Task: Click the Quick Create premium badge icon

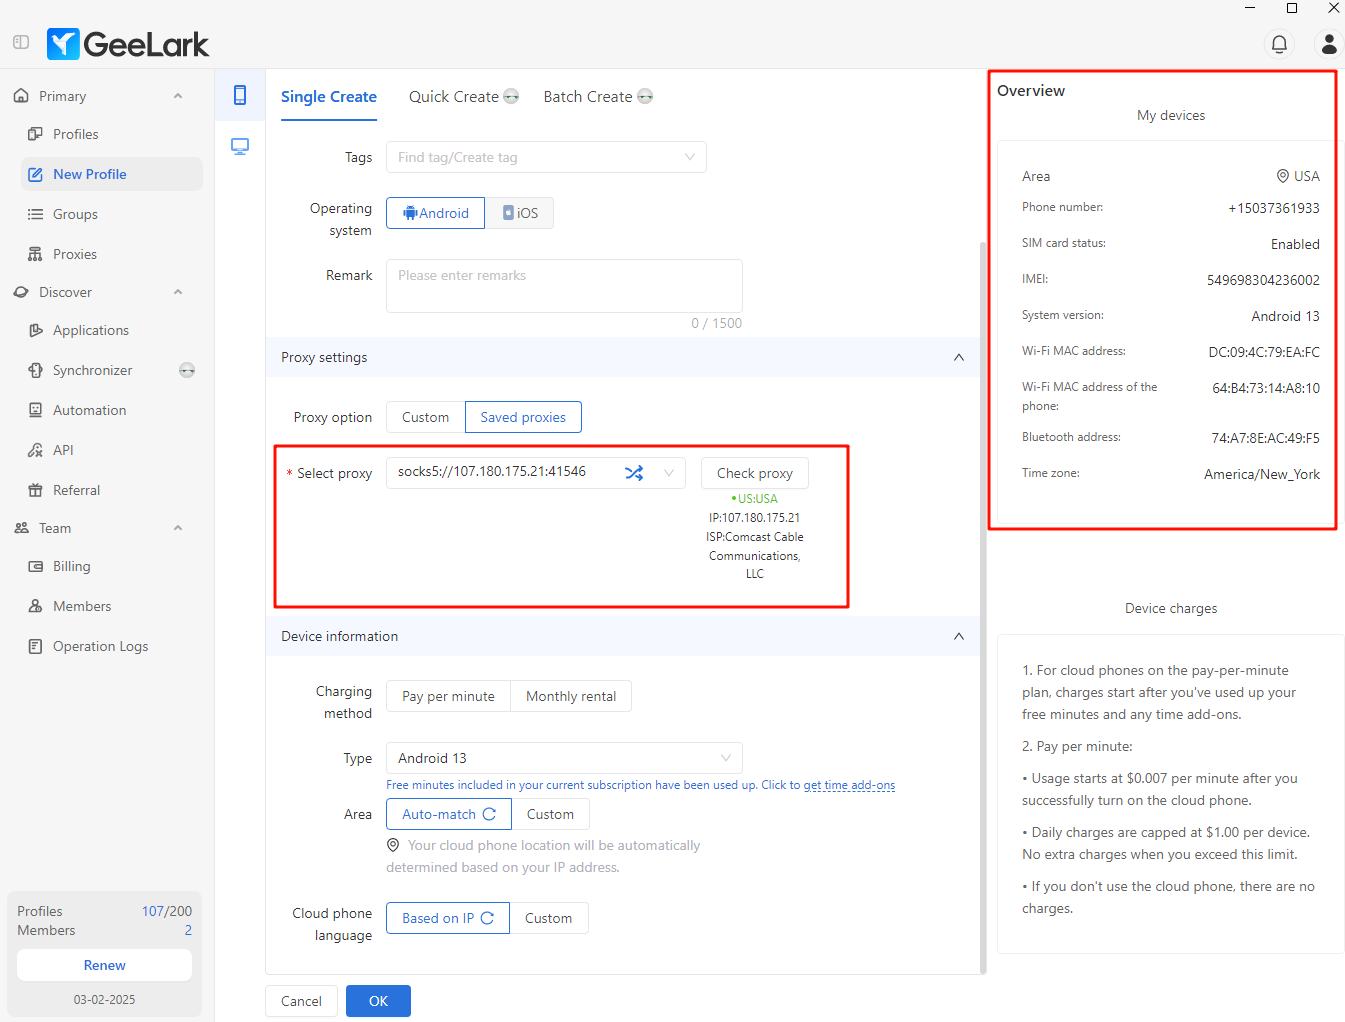Action: click(511, 97)
